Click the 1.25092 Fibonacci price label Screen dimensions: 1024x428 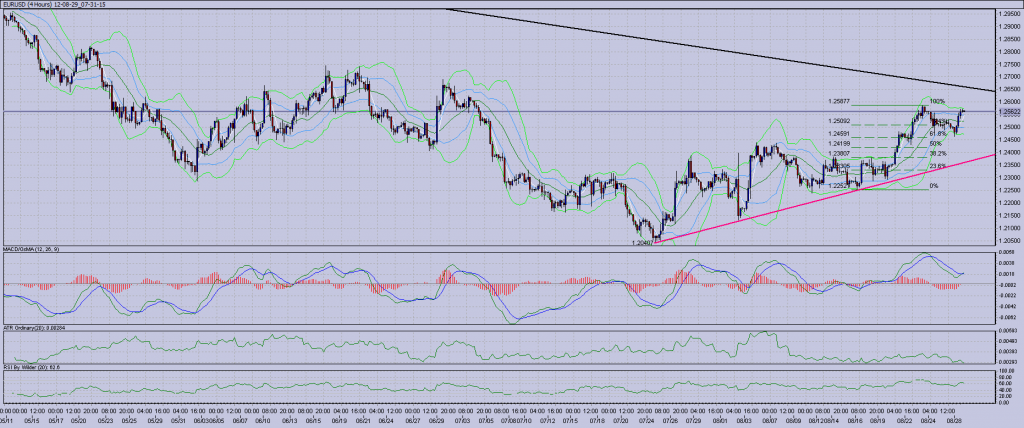[x=841, y=123]
